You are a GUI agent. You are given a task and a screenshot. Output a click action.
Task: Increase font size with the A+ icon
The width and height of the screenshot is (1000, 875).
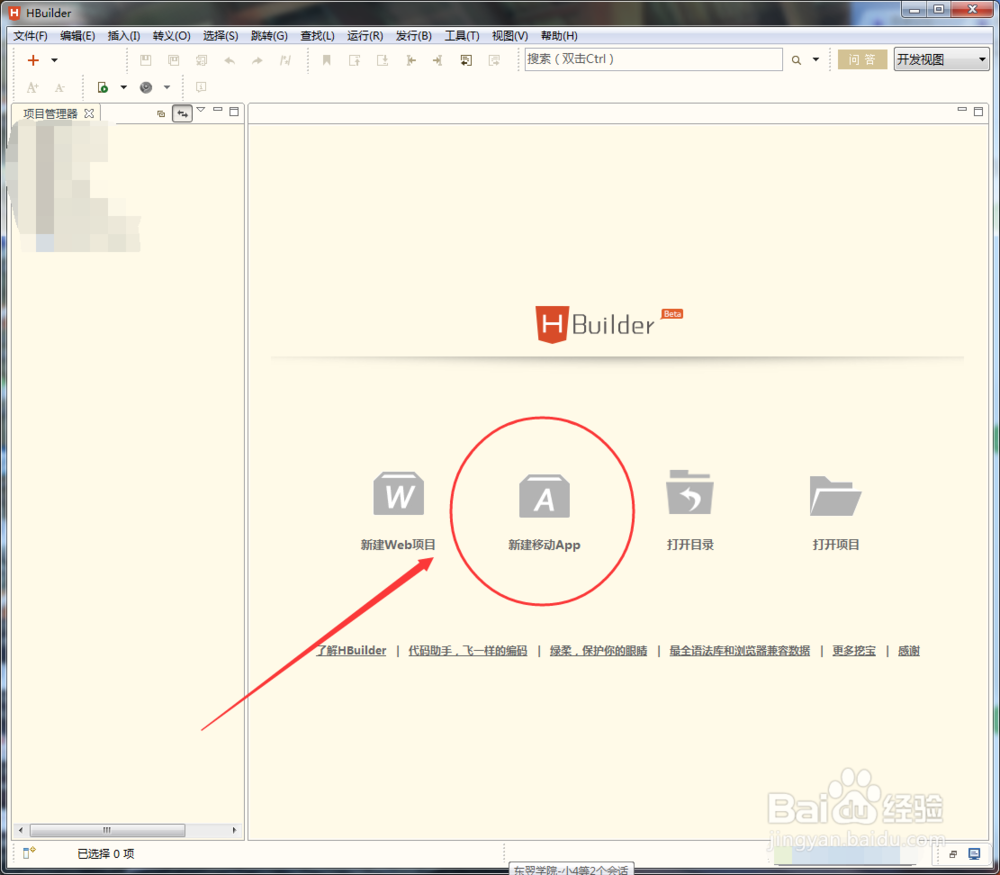click(x=33, y=87)
